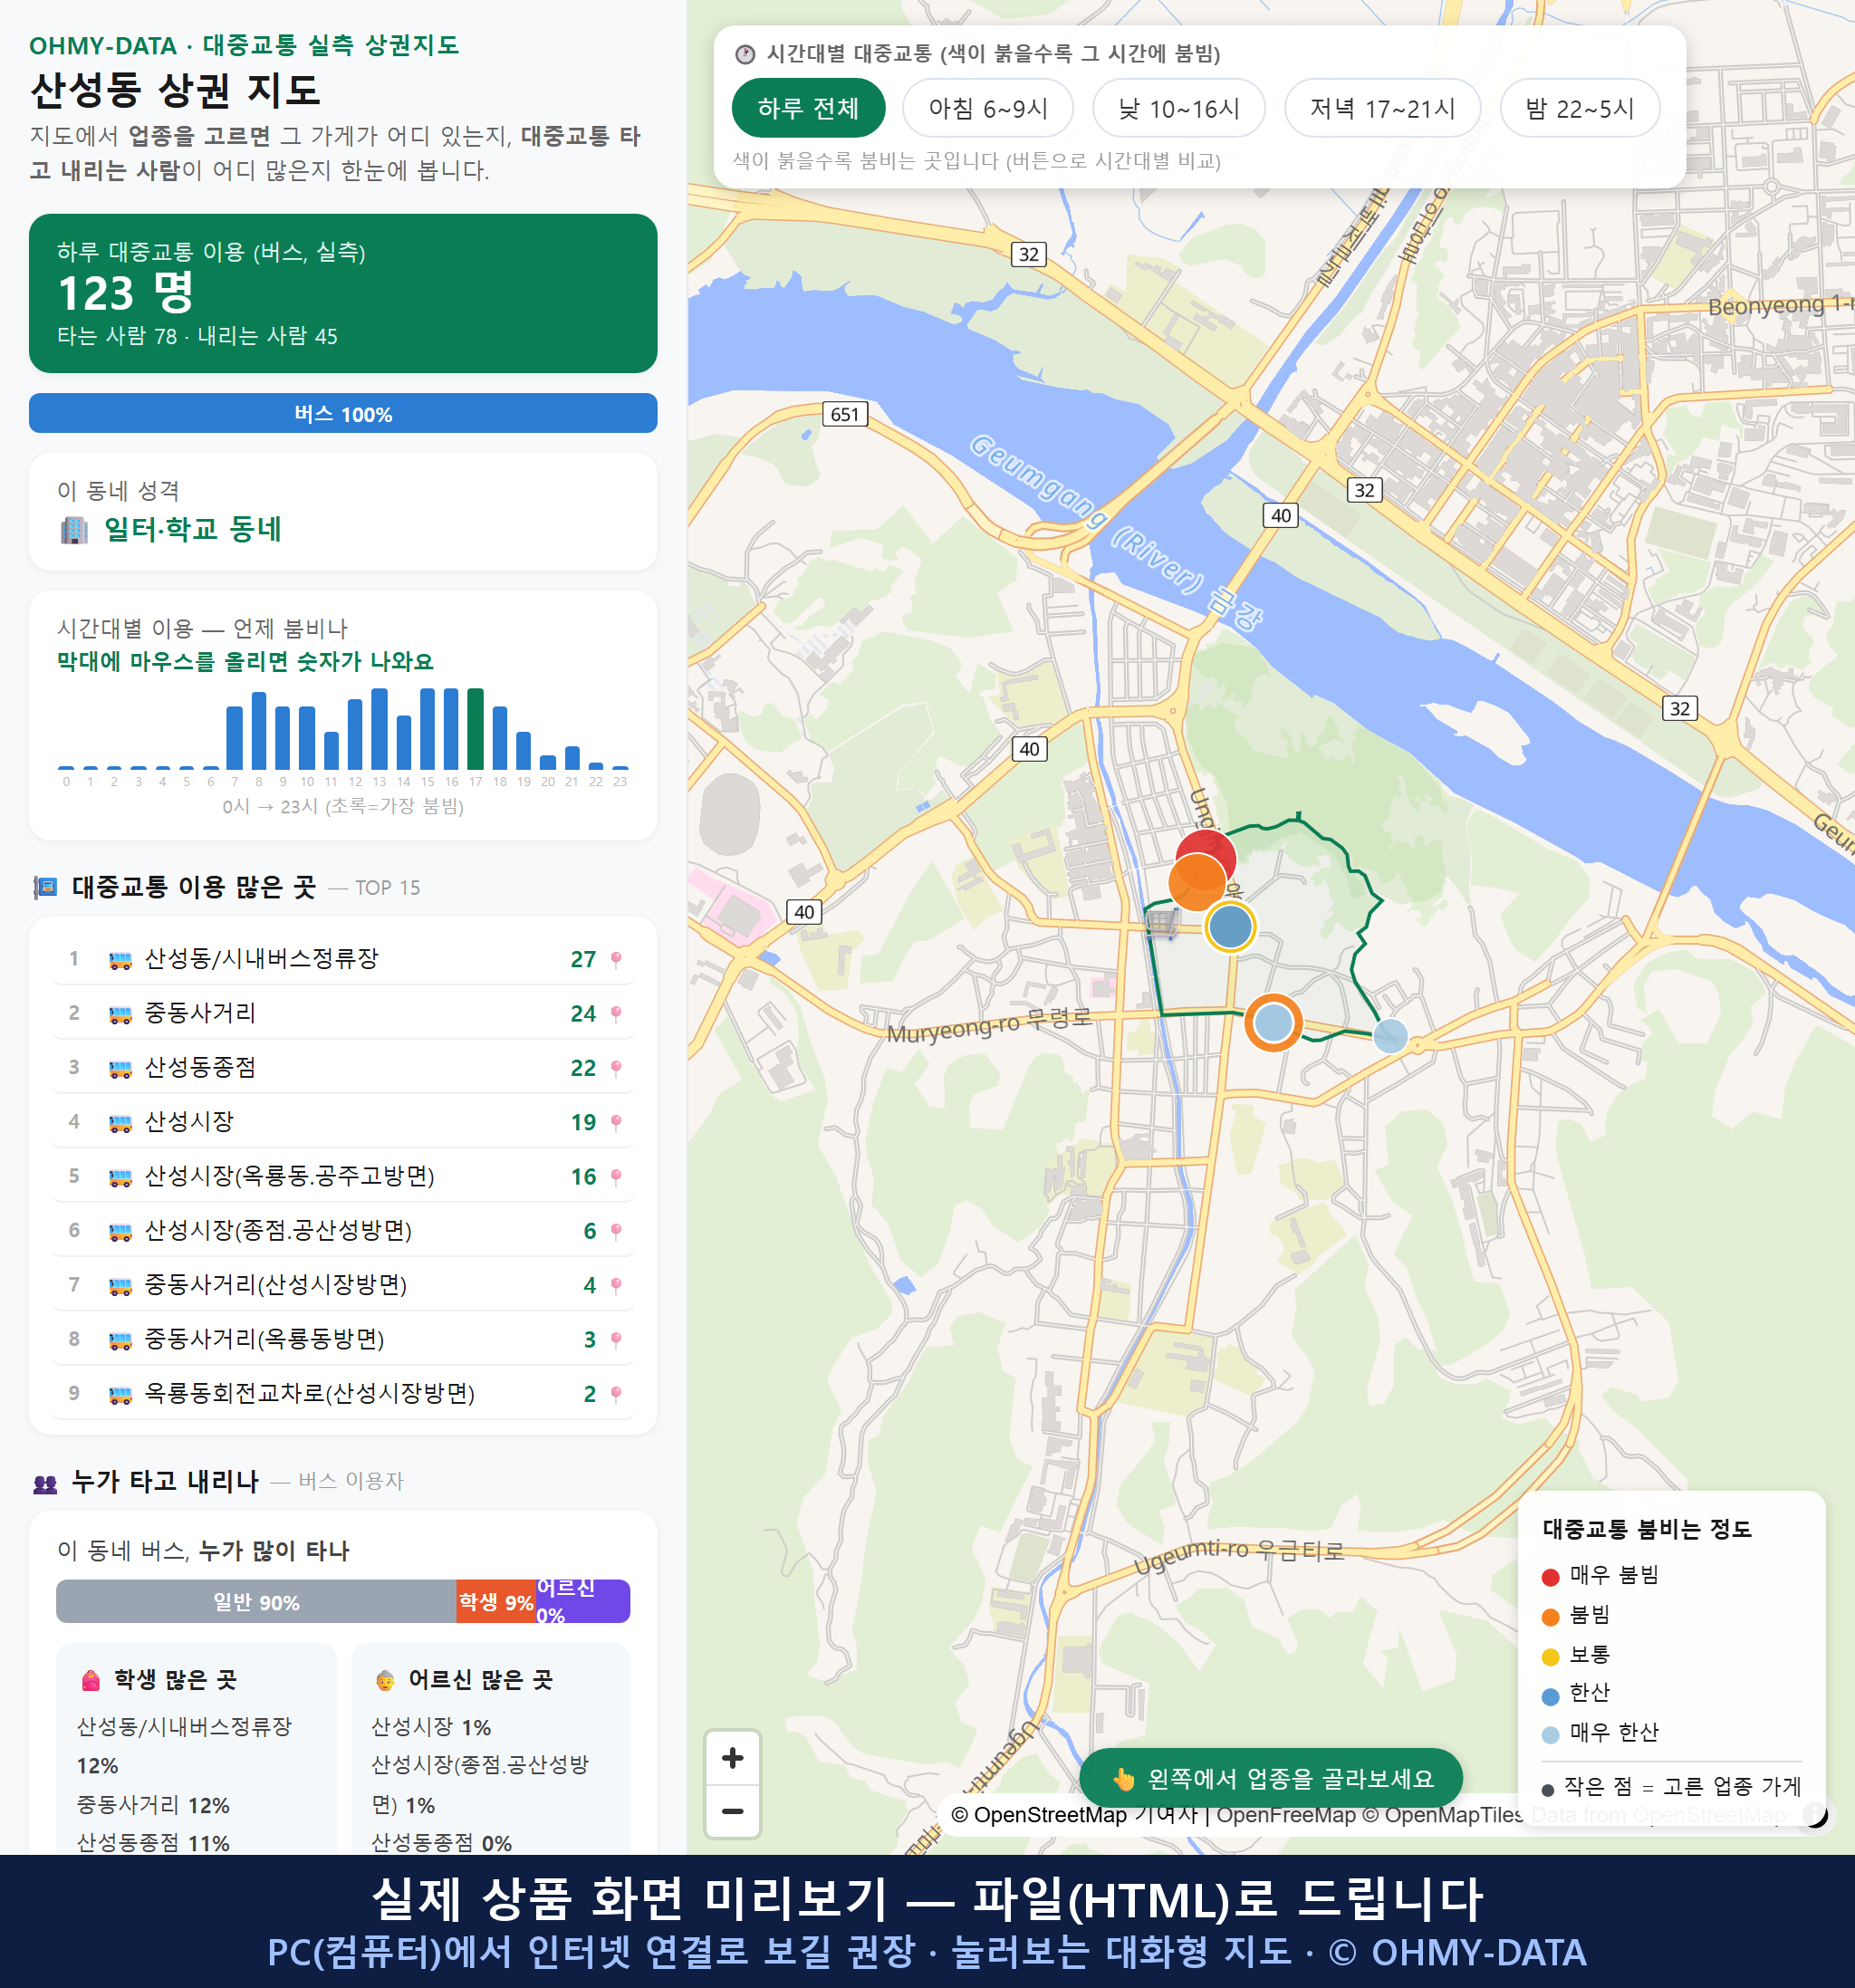Click the 어르신 0% purple bar segment
This screenshot has width=1855, height=1988.
point(583,1601)
